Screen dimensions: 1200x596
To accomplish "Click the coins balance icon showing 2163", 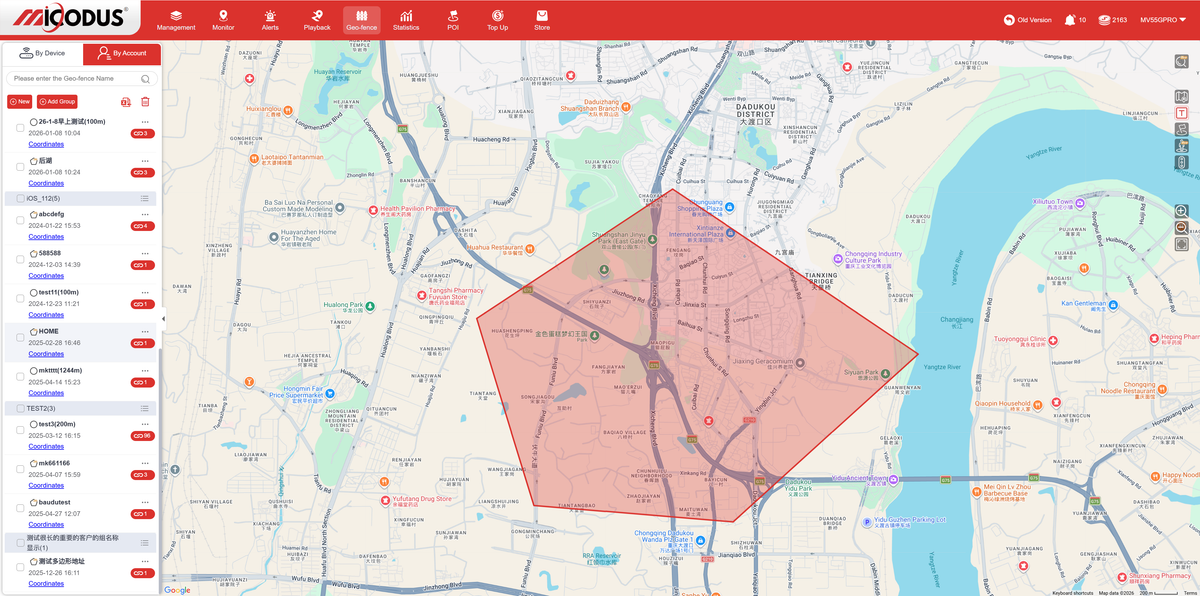I will click(x=1112, y=20).
